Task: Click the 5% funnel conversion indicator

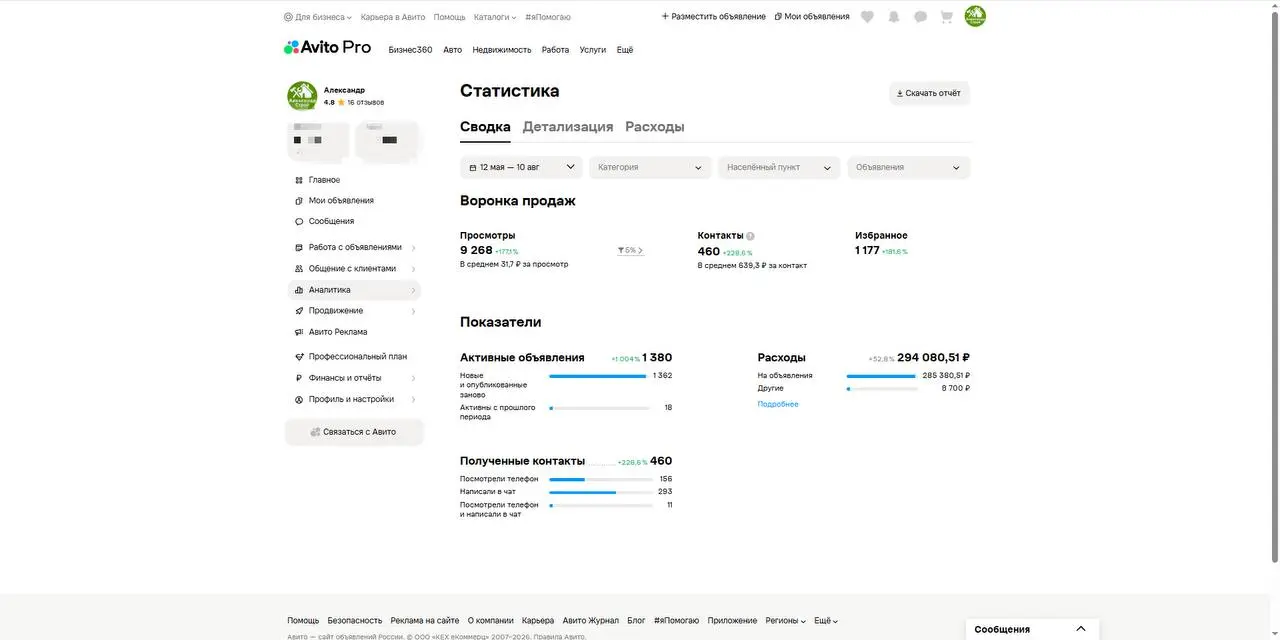Action: [x=631, y=251]
